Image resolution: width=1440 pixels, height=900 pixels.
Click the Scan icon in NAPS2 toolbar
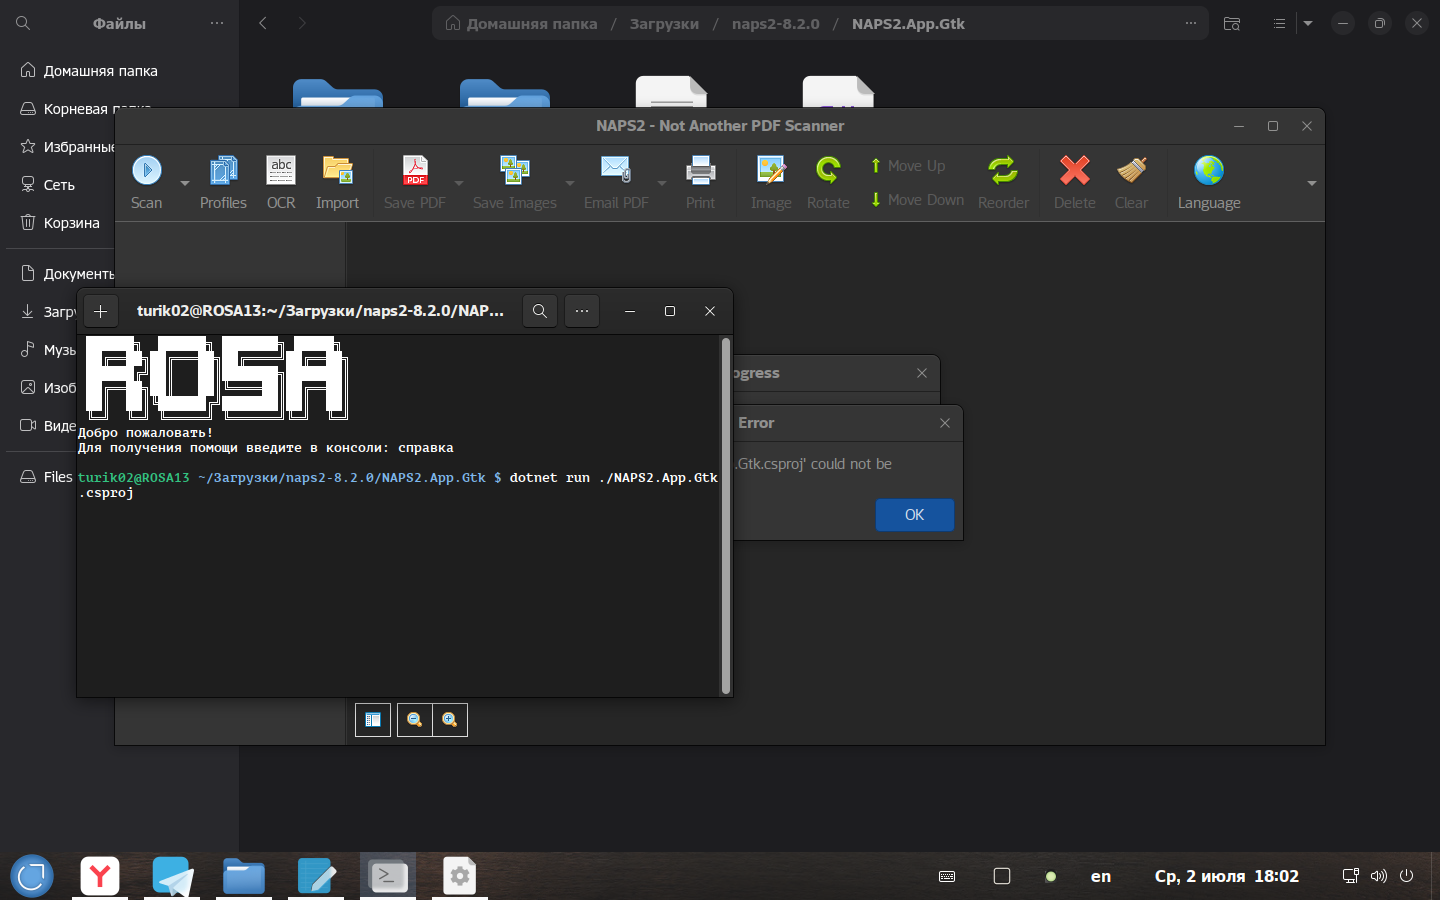[147, 171]
